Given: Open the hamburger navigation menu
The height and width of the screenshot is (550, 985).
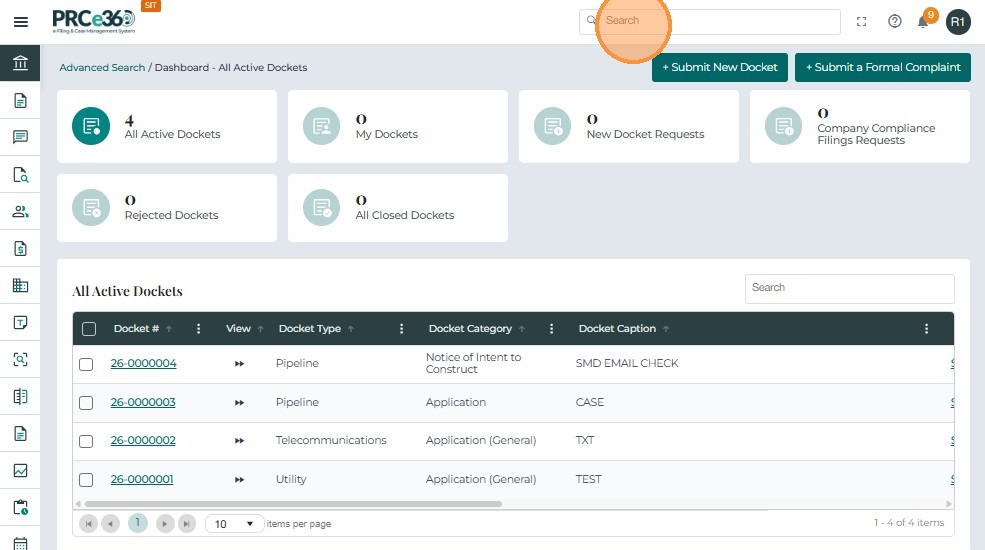Looking at the screenshot, I should (x=20, y=22).
